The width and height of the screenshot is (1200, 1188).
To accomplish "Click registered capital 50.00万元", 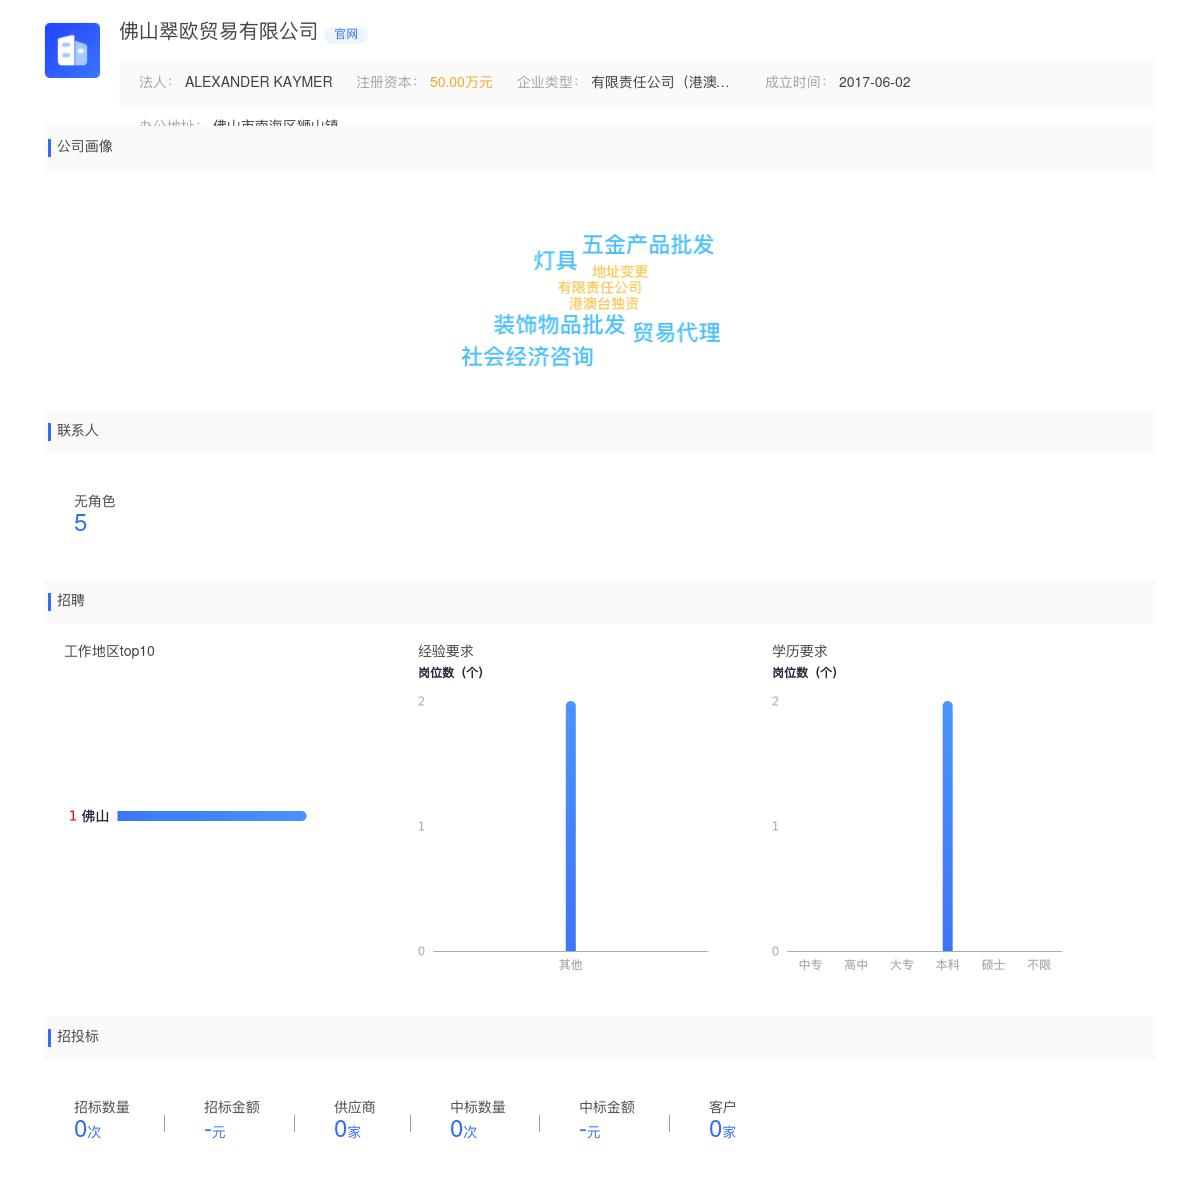I will (461, 82).
